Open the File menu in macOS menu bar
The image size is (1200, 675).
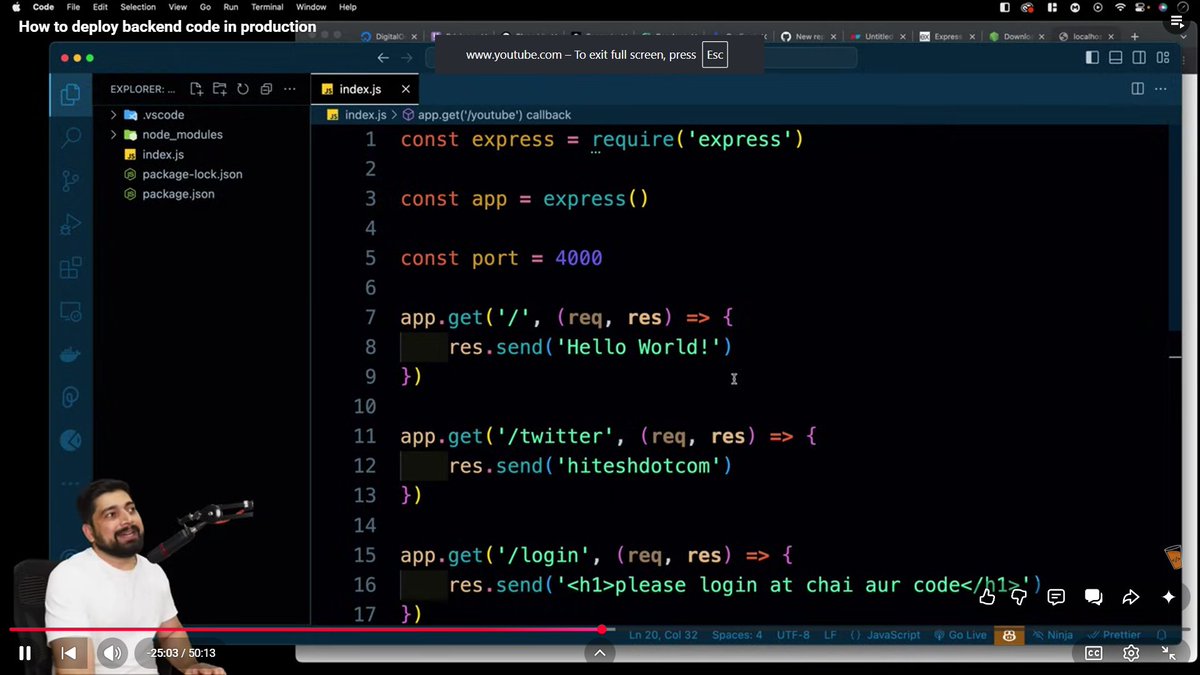pos(74,7)
